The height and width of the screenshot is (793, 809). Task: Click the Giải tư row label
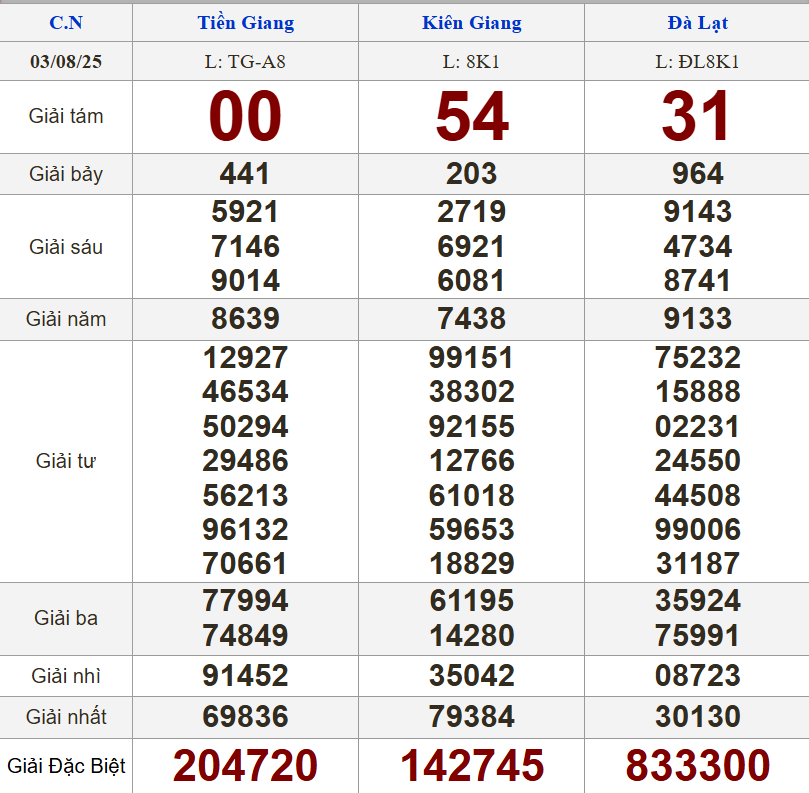[x=66, y=461]
